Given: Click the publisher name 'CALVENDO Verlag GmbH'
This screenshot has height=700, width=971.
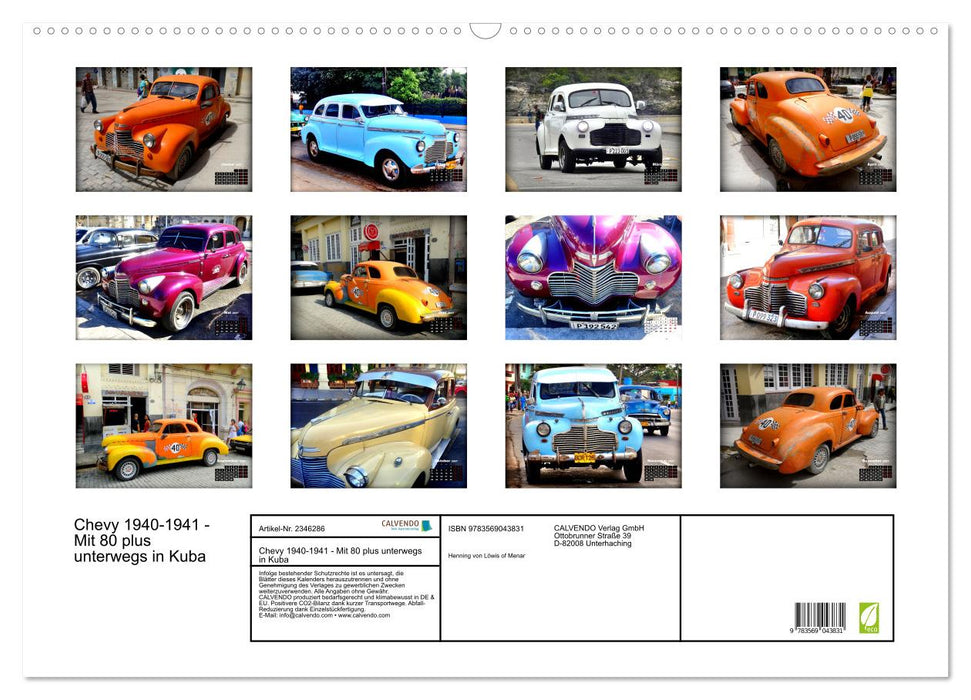Looking at the screenshot, I should (x=599, y=528).
